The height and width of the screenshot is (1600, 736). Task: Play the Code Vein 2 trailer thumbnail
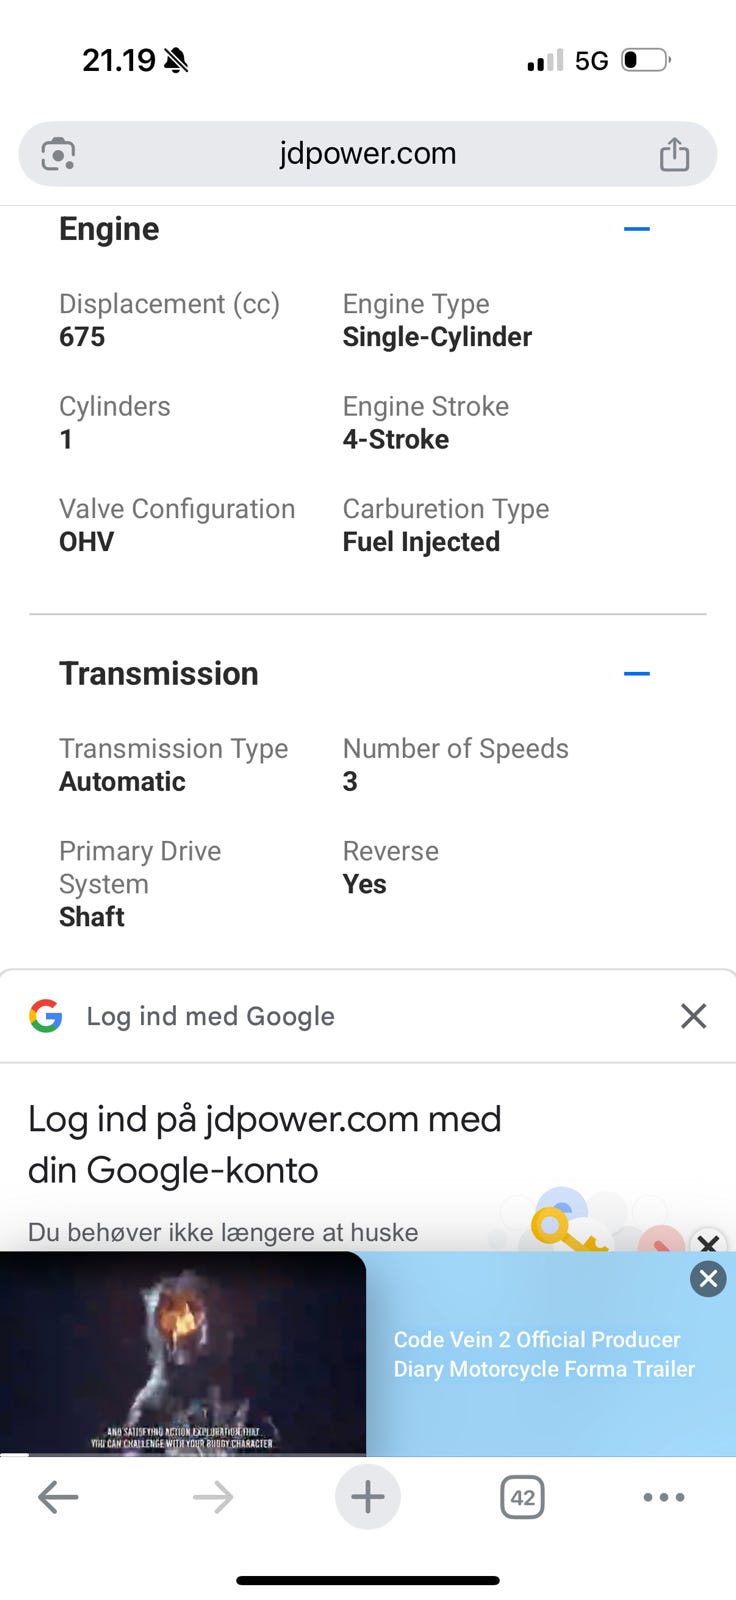[183, 1353]
